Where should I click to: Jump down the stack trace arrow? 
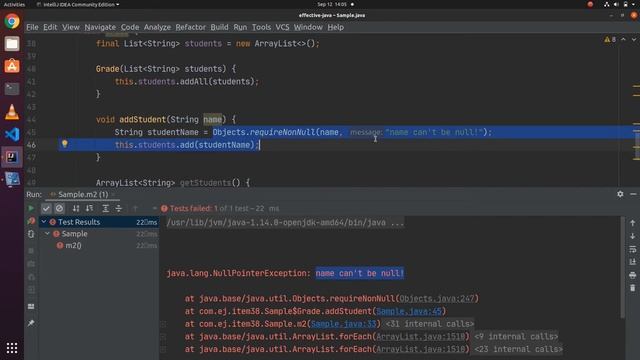(x=633, y=236)
